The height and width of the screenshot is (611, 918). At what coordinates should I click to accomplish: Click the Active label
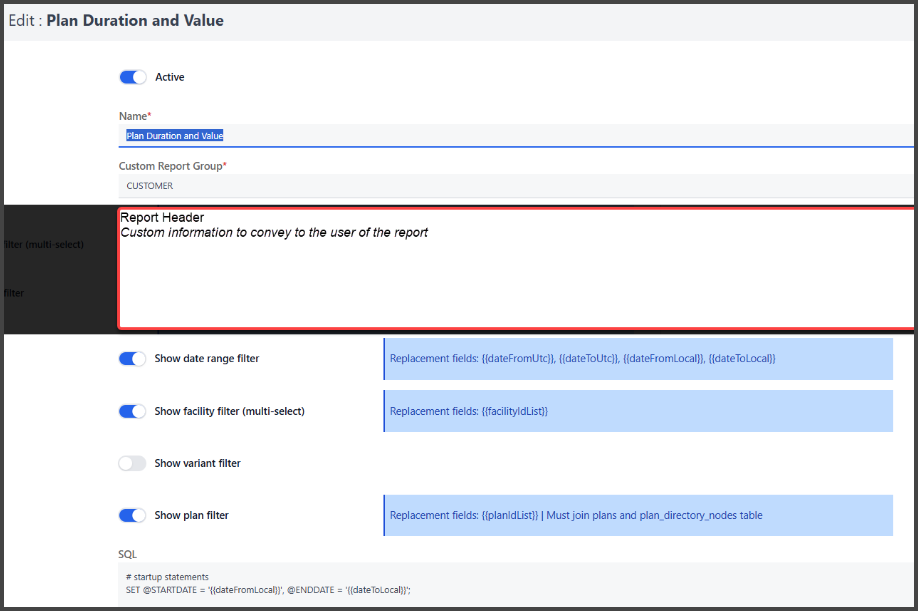click(x=170, y=77)
